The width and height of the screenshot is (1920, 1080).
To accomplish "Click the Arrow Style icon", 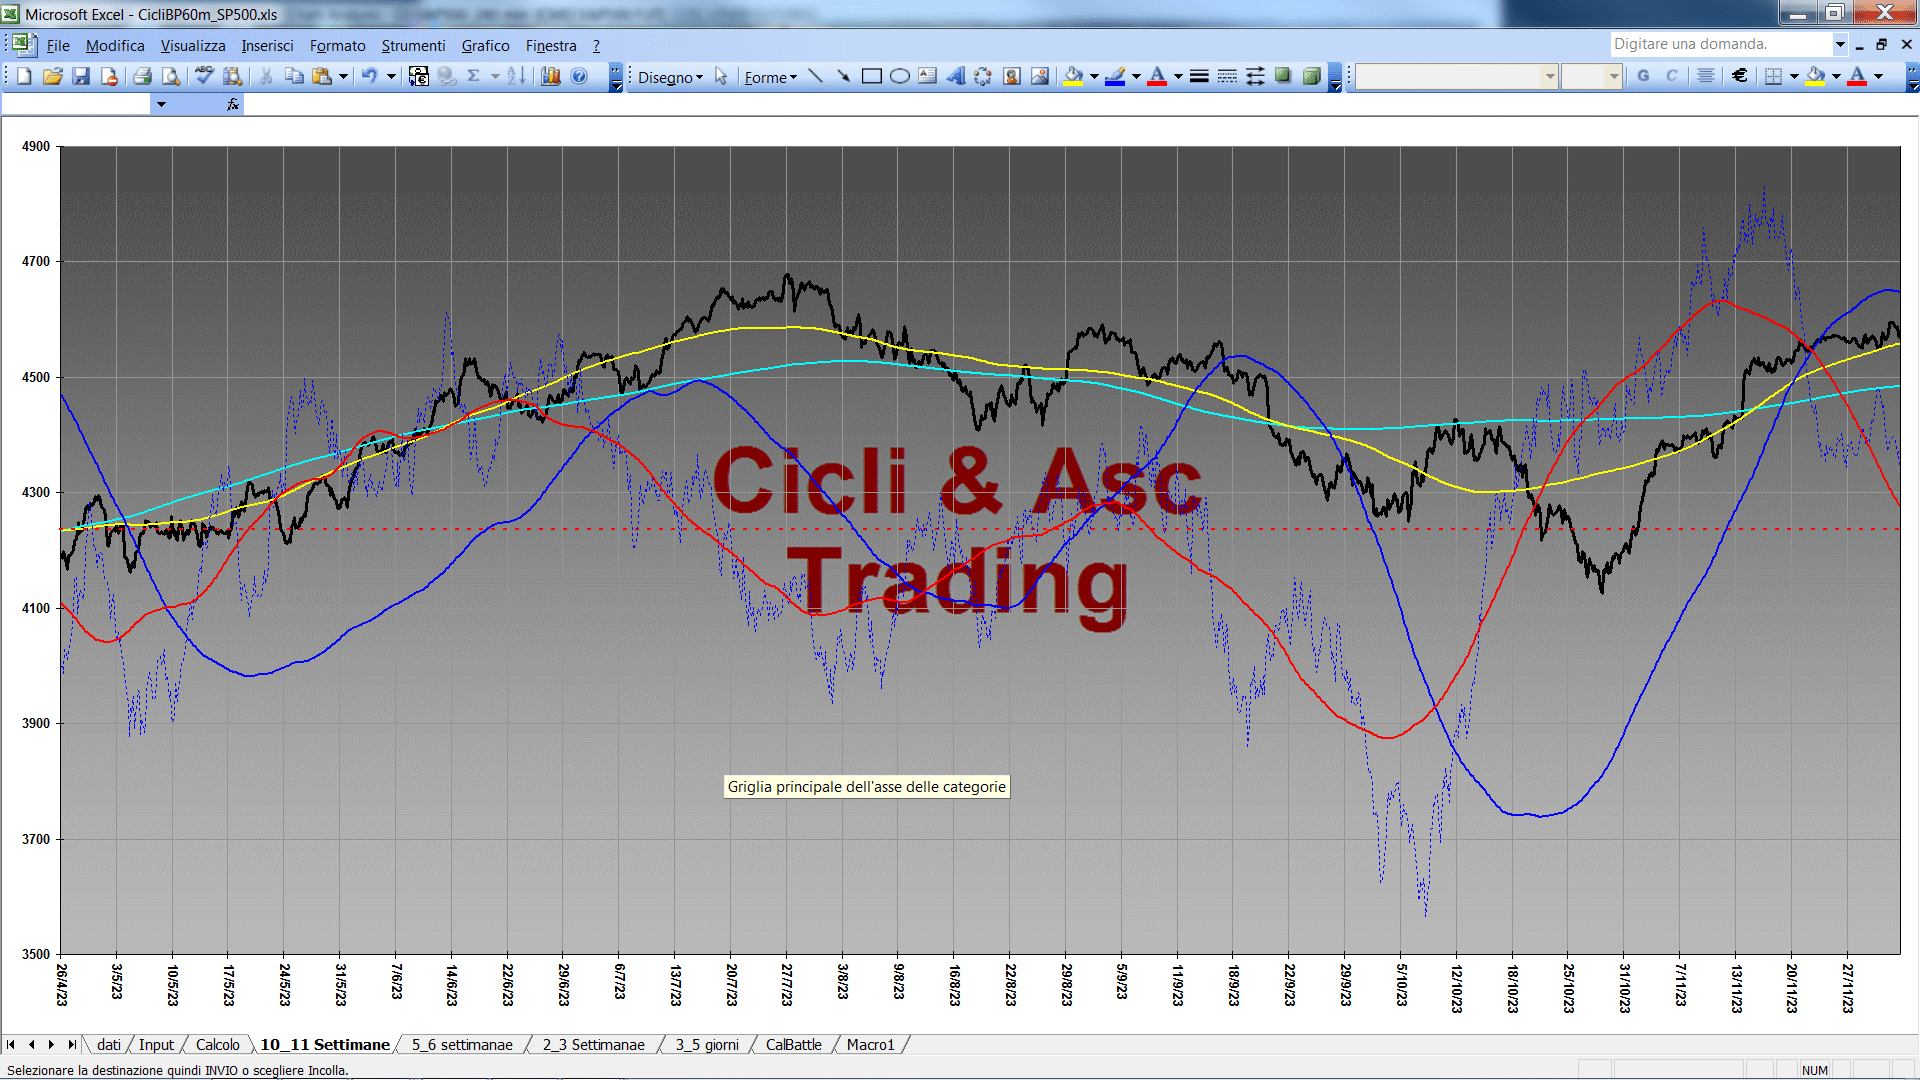I will click(x=1255, y=76).
